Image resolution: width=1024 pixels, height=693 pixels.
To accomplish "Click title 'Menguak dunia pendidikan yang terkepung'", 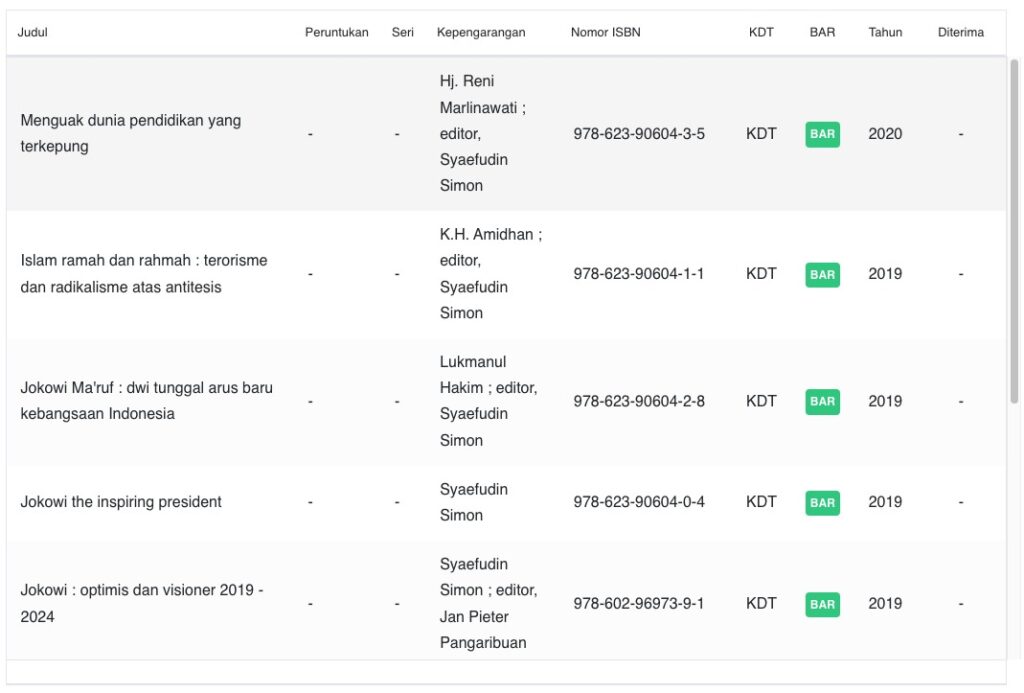I will pyautogui.click(x=130, y=133).
